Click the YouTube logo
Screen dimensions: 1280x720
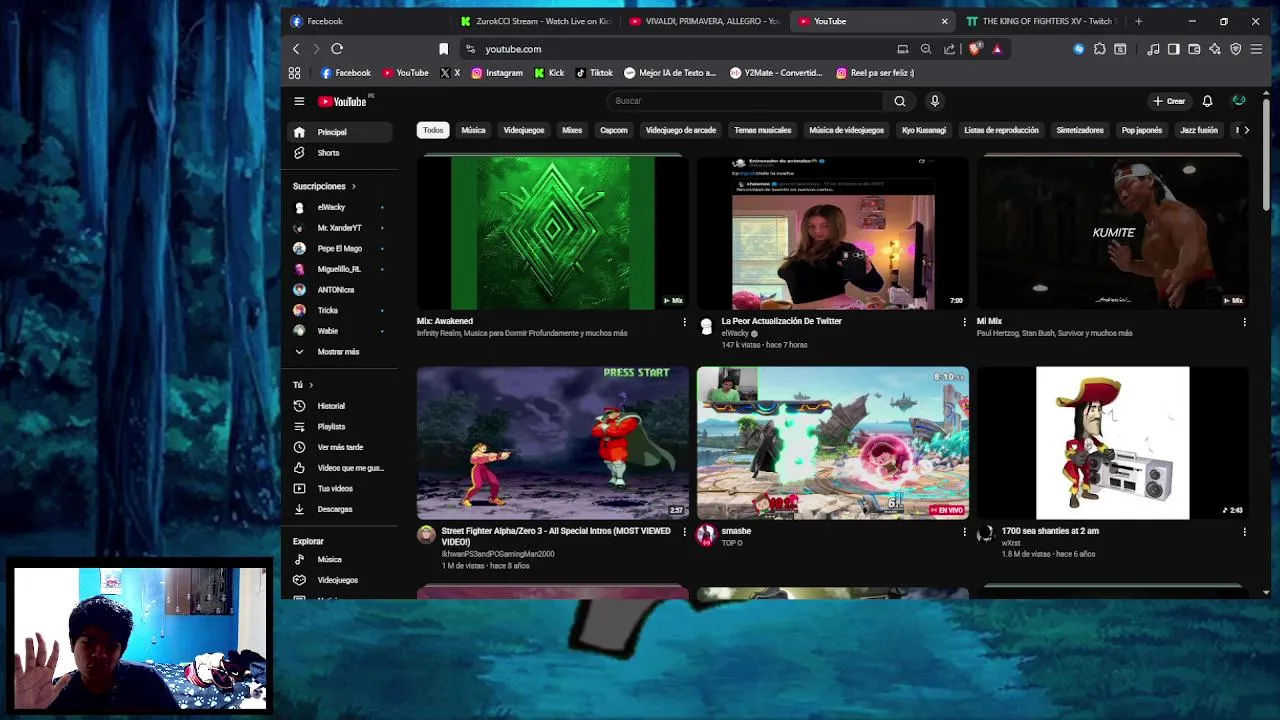pos(343,101)
